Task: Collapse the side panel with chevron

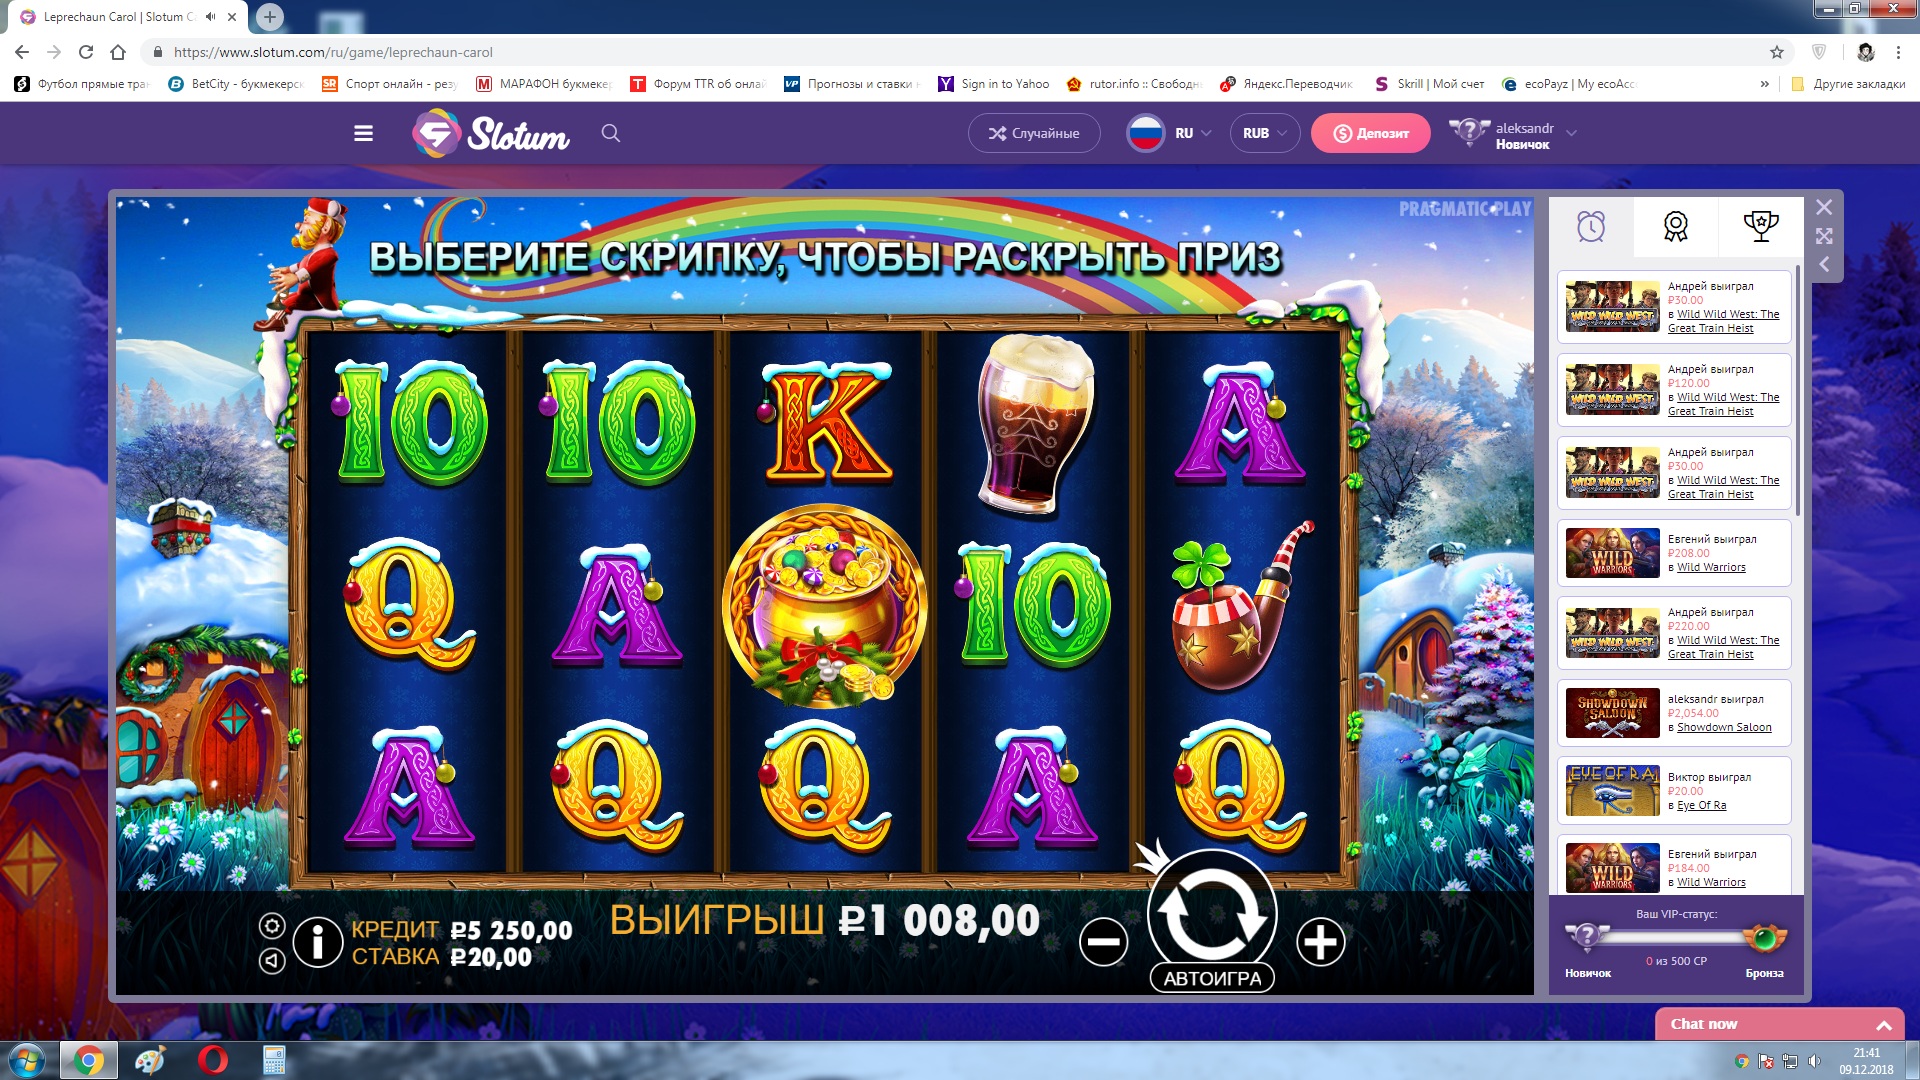Action: [1824, 264]
